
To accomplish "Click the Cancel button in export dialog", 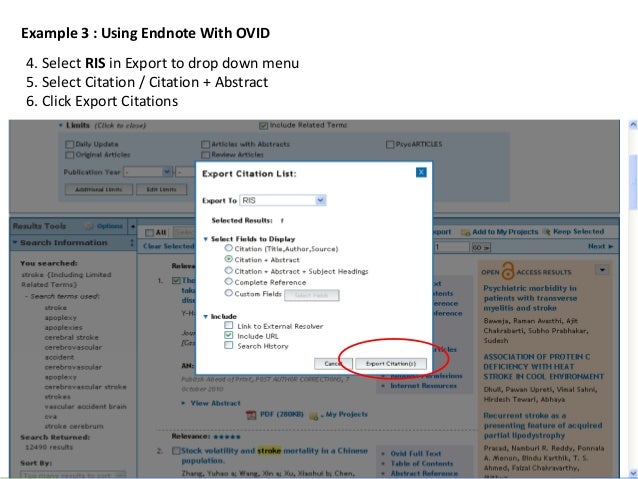I will coord(333,363).
